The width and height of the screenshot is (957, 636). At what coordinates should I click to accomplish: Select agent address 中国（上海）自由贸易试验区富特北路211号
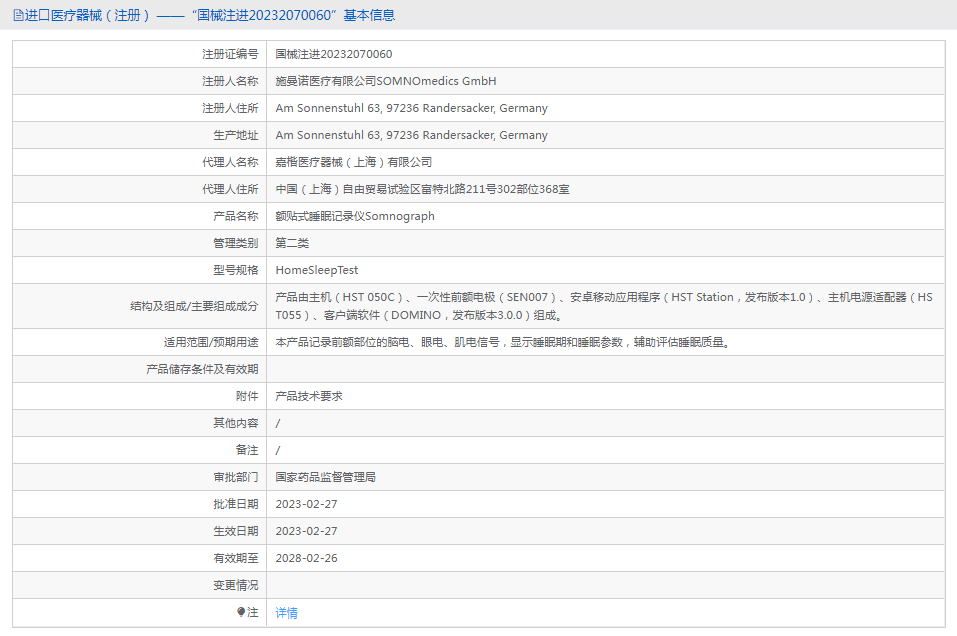pos(422,189)
